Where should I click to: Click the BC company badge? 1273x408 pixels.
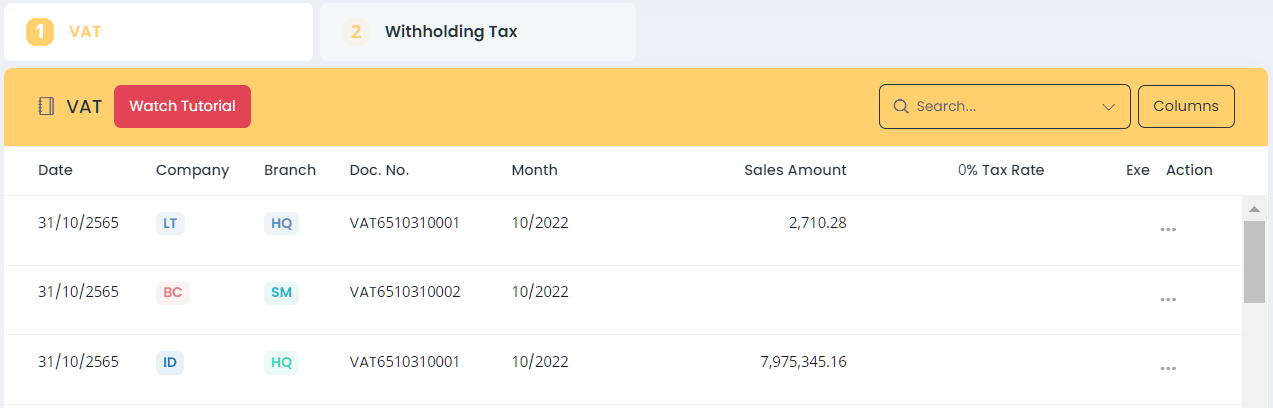[172, 293]
